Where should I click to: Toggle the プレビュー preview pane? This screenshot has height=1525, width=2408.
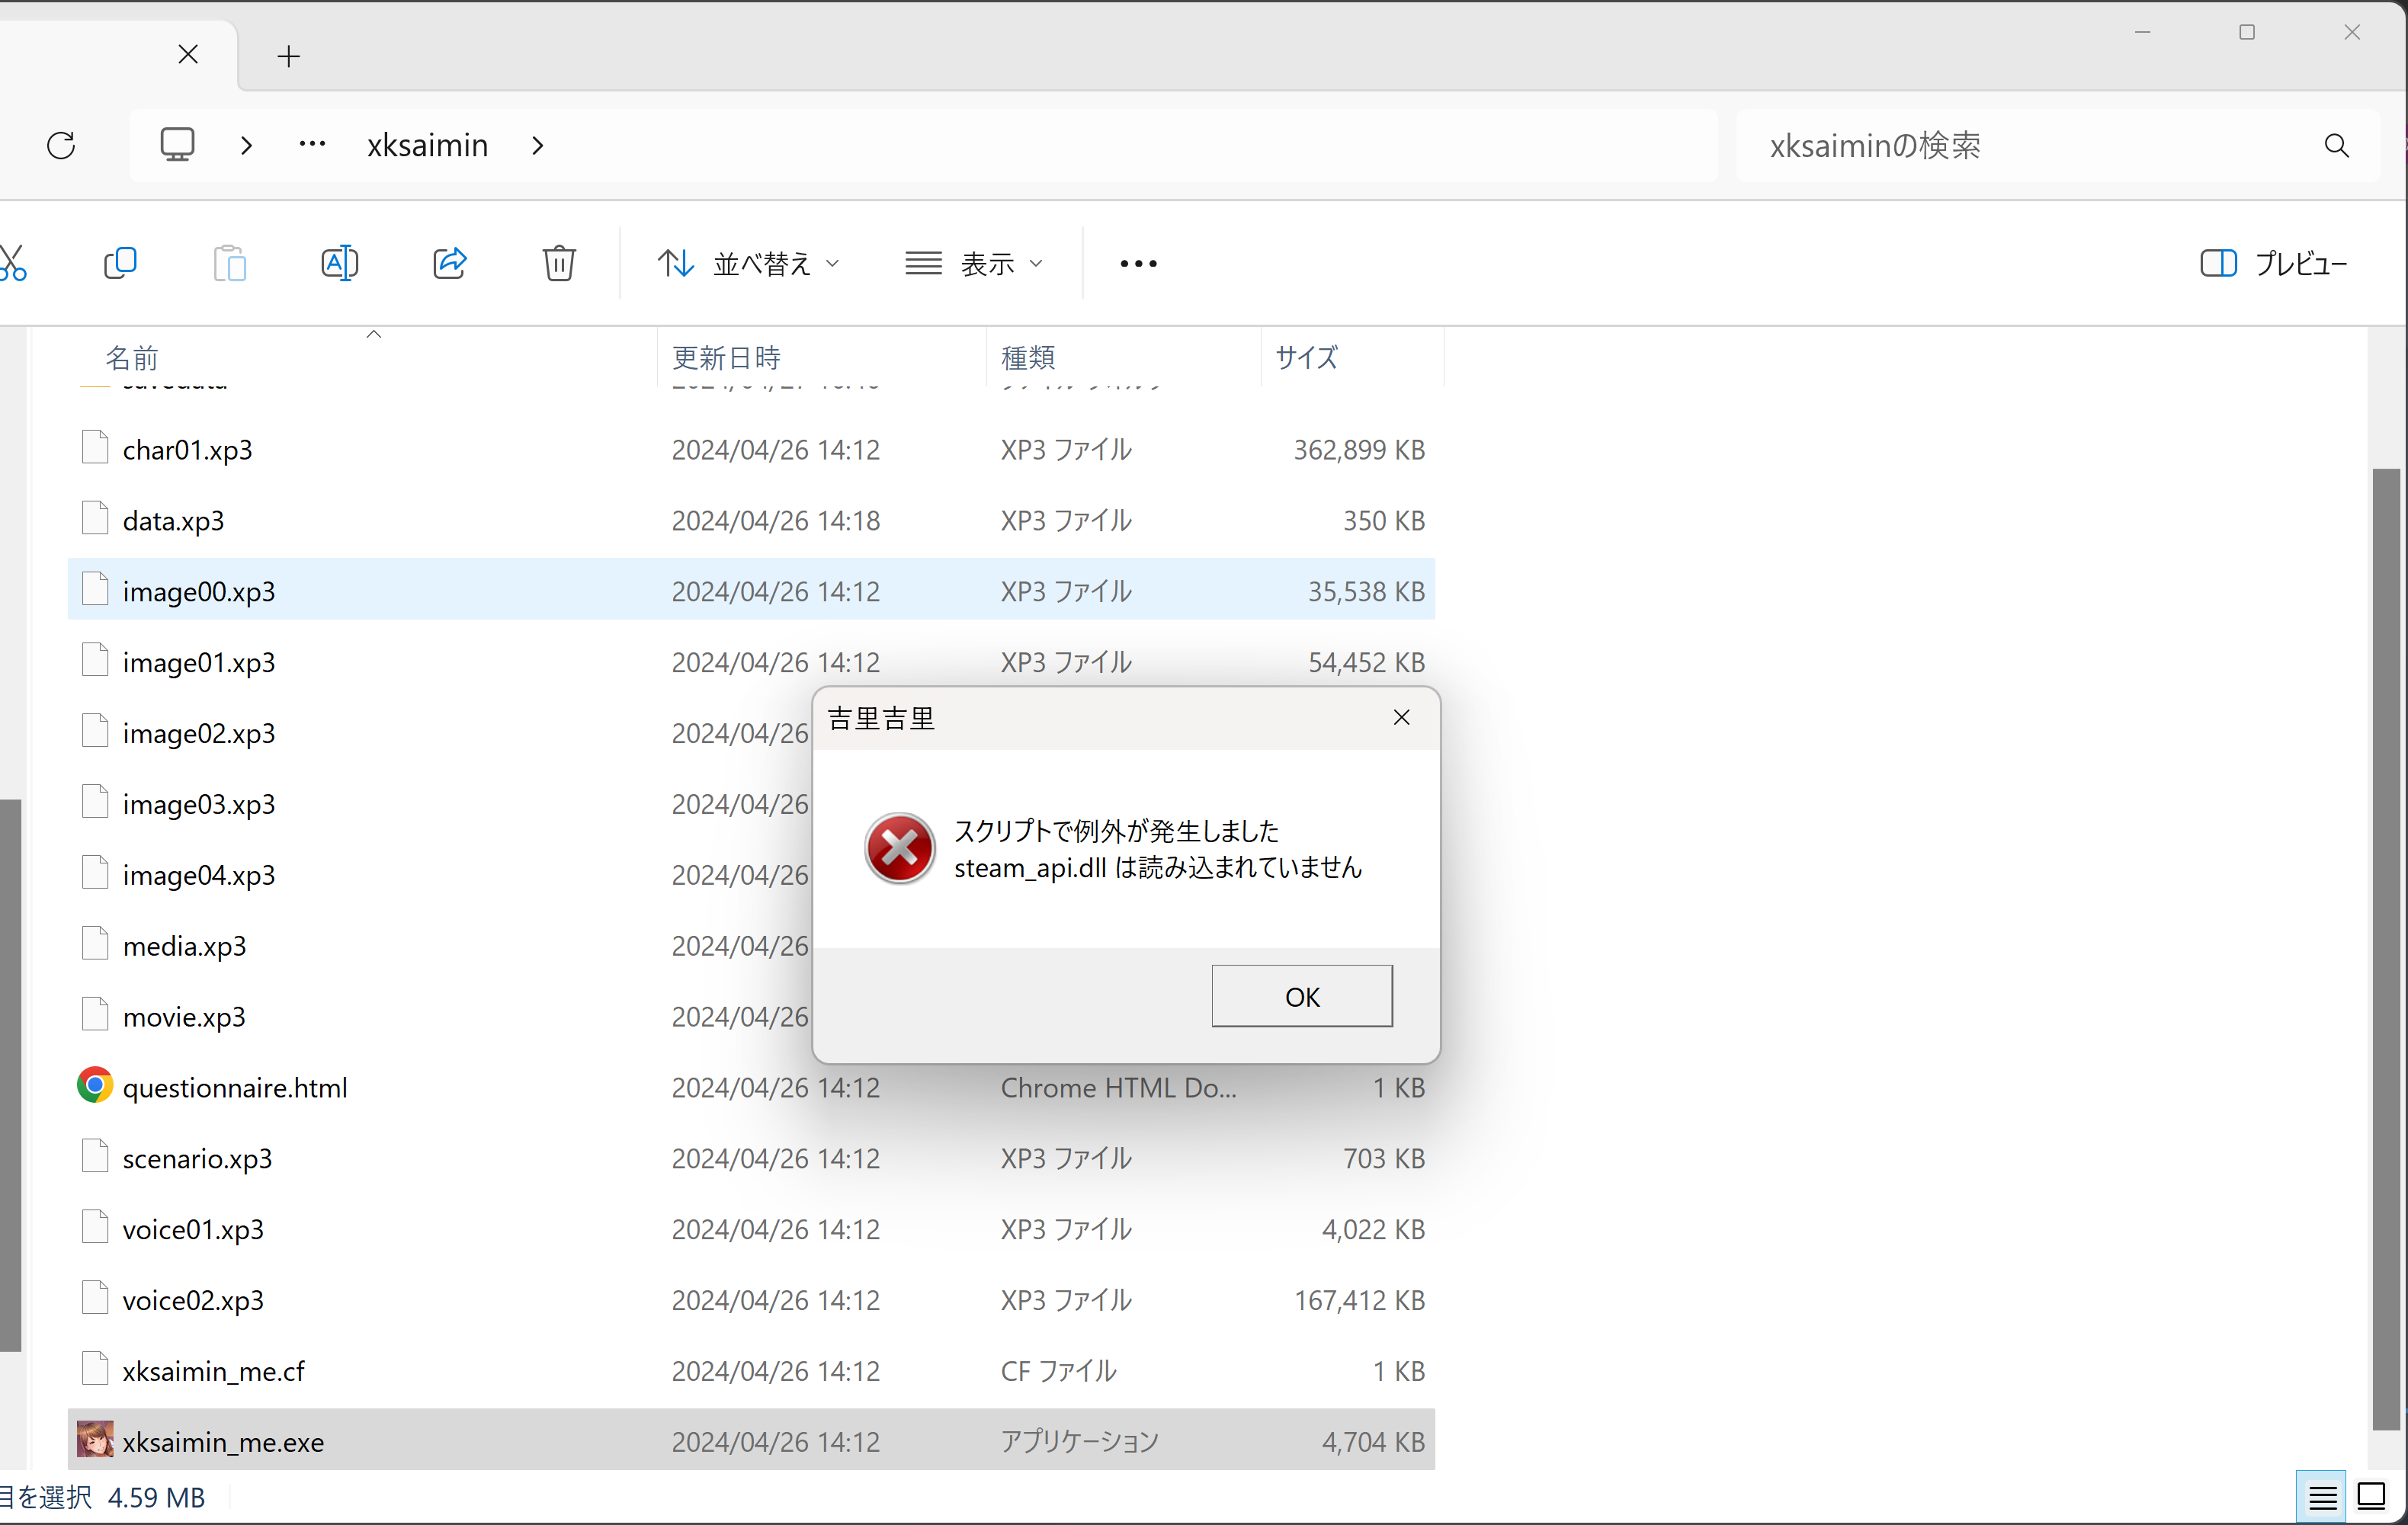(x=2273, y=264)
